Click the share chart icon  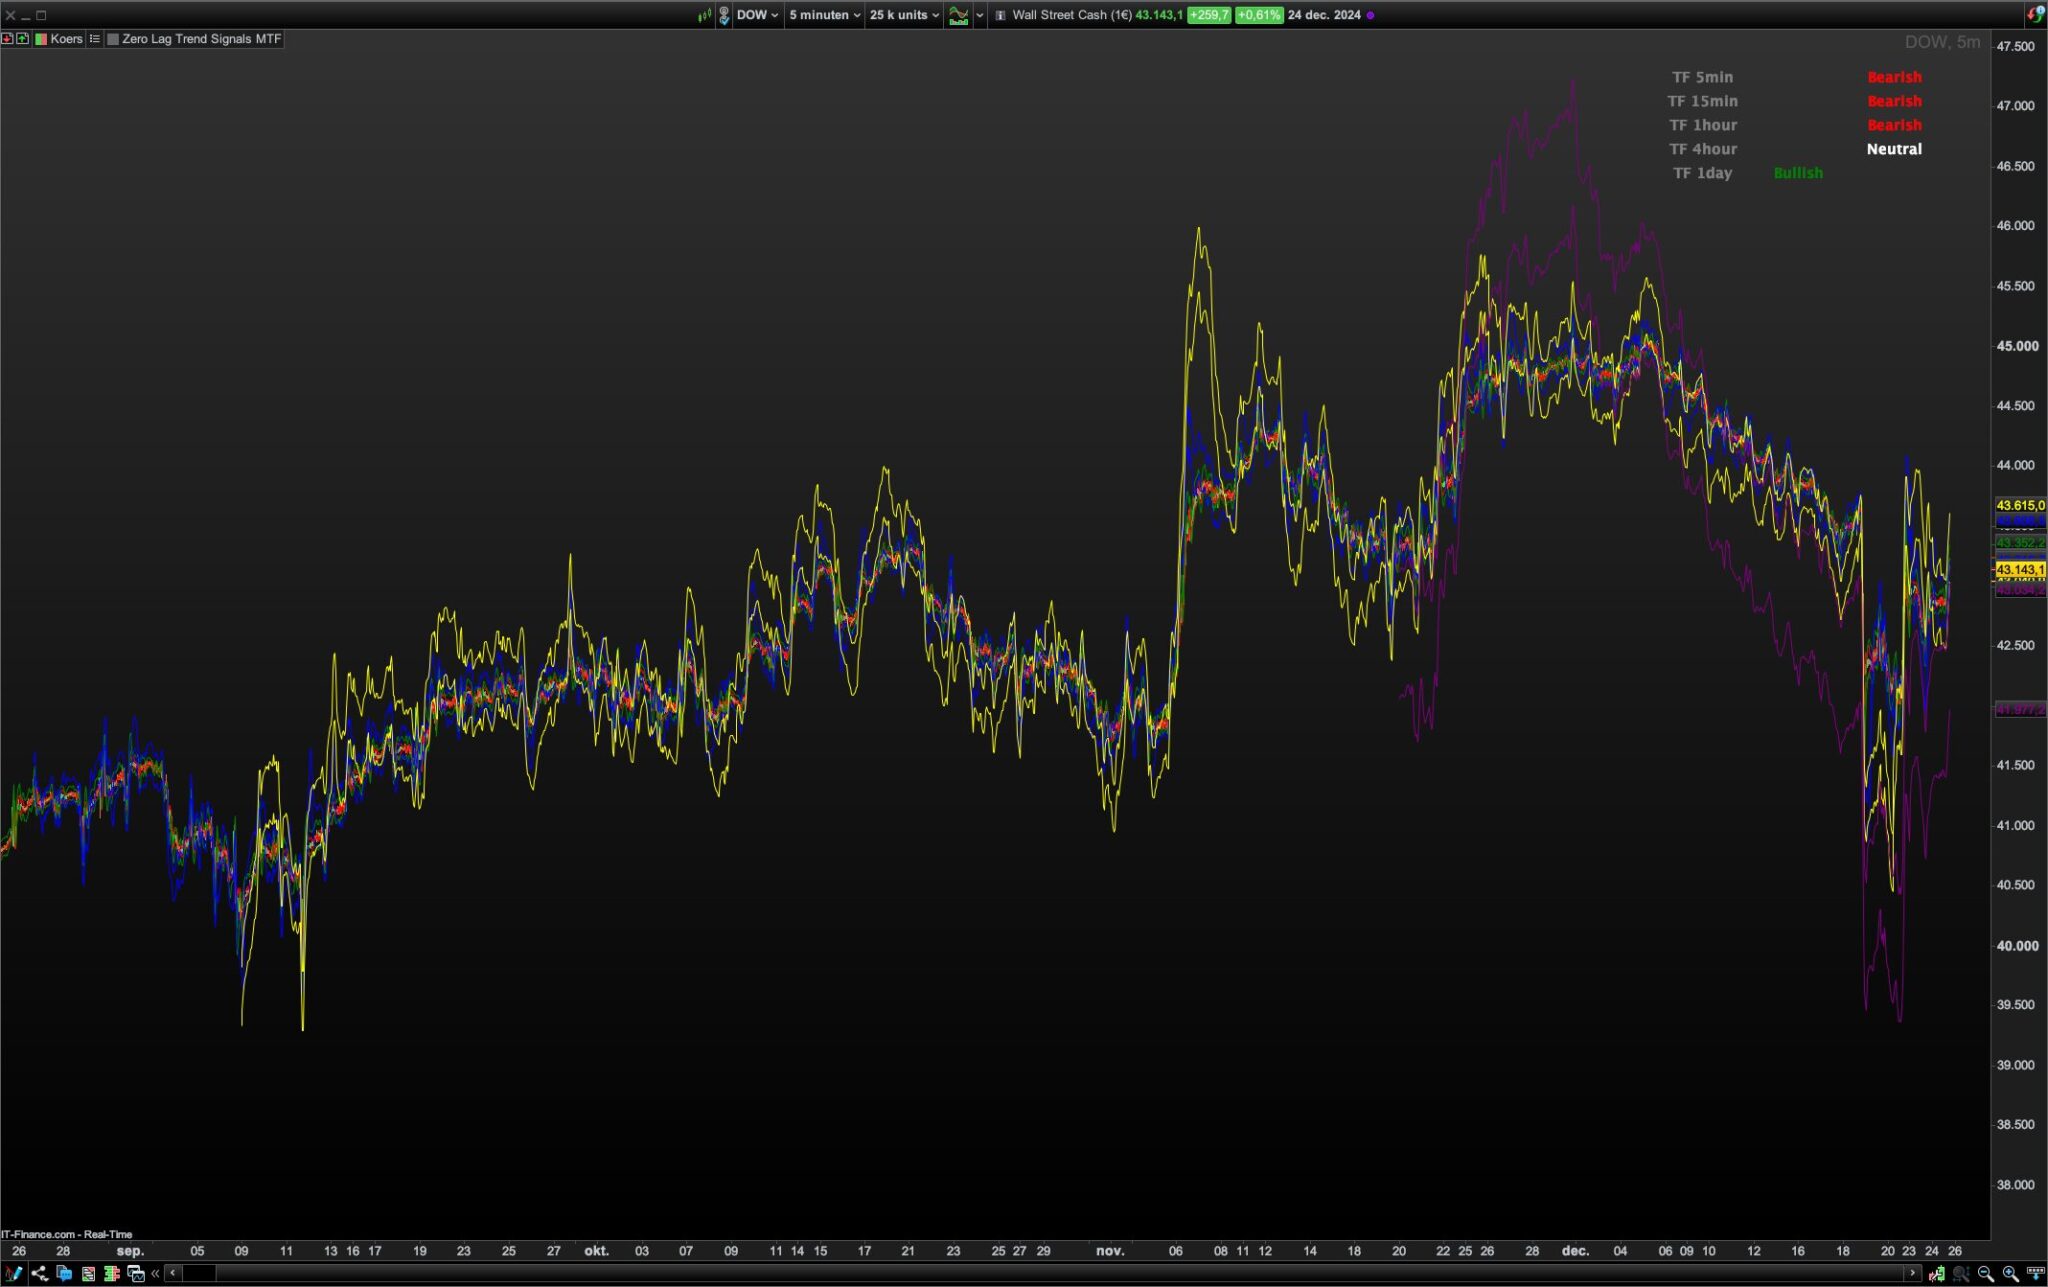[39, 1273]
